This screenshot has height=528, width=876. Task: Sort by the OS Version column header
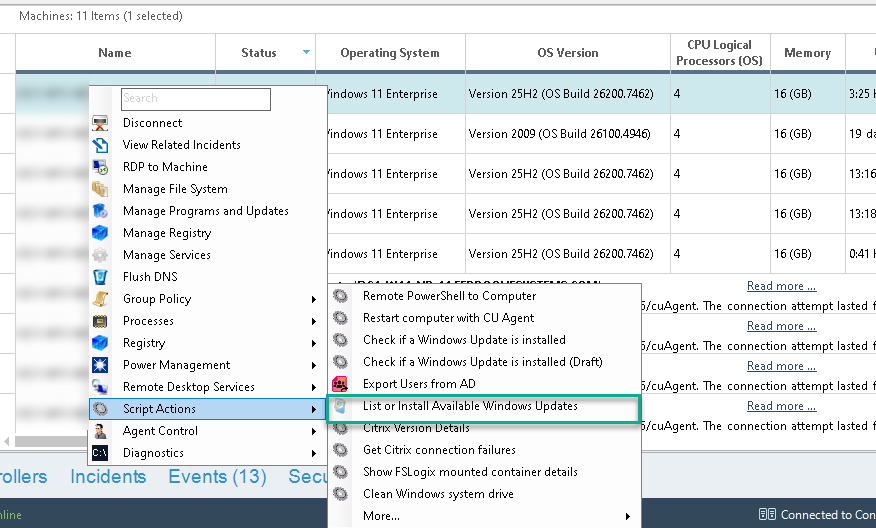click(x=567, y=53)
